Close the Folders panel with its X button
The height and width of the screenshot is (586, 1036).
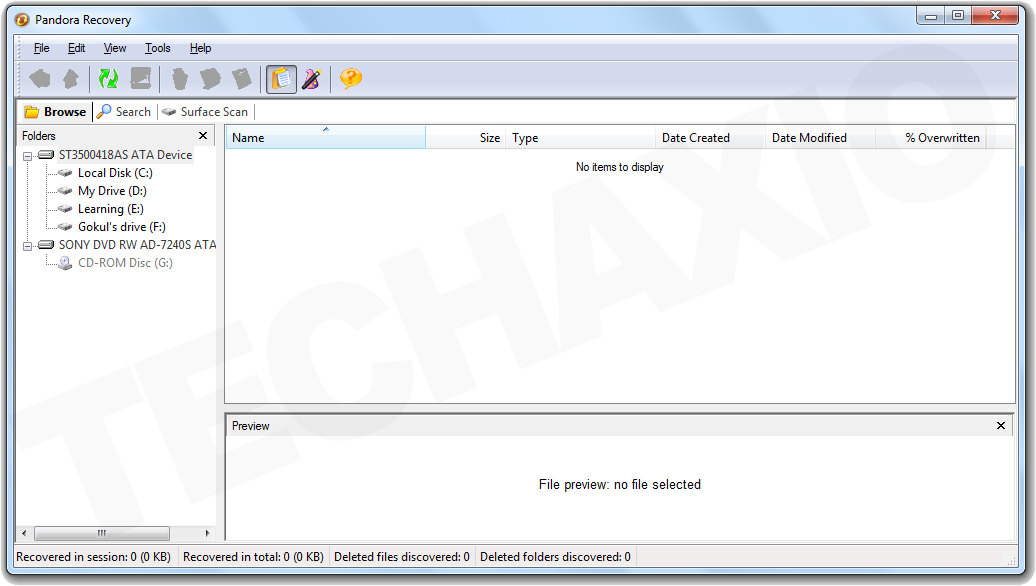point(203,135)
